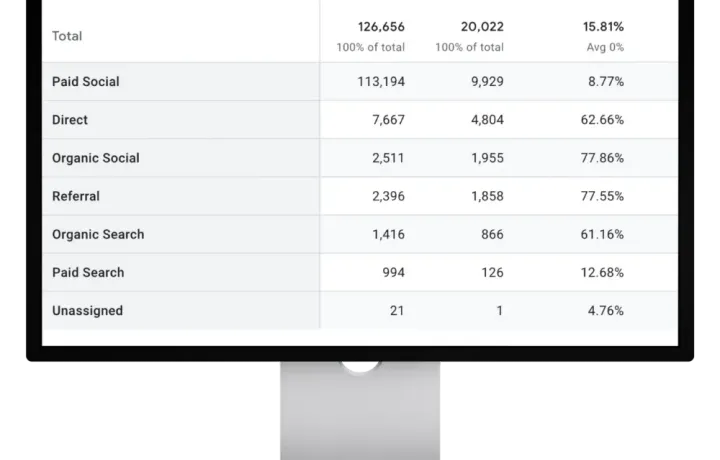Click the 62.66% Direct rate cell
The height and width of the screenshot is (460, 720).
[602, 120]
